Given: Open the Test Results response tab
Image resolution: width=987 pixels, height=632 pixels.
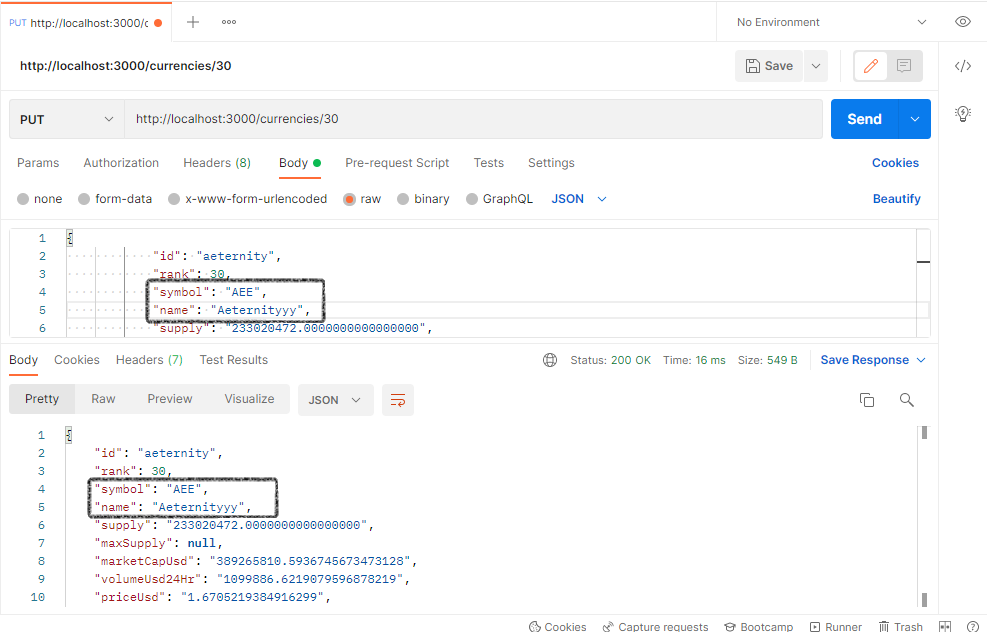Looking at the screenshot, I should click(233, 359).
